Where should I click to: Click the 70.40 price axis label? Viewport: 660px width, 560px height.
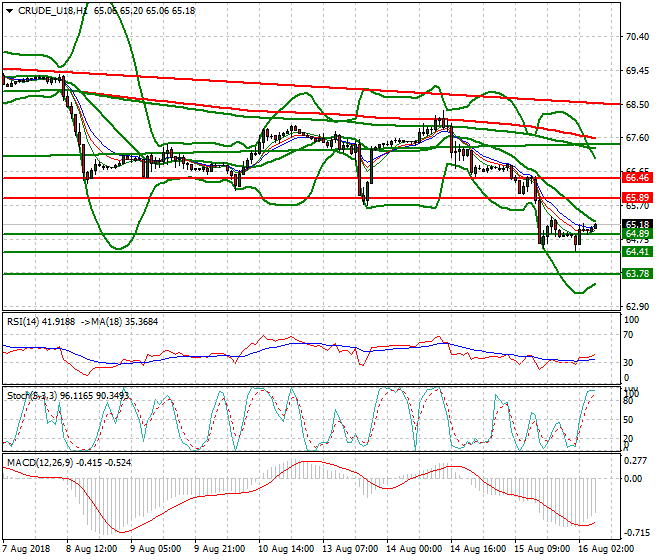tap(637, 37)
